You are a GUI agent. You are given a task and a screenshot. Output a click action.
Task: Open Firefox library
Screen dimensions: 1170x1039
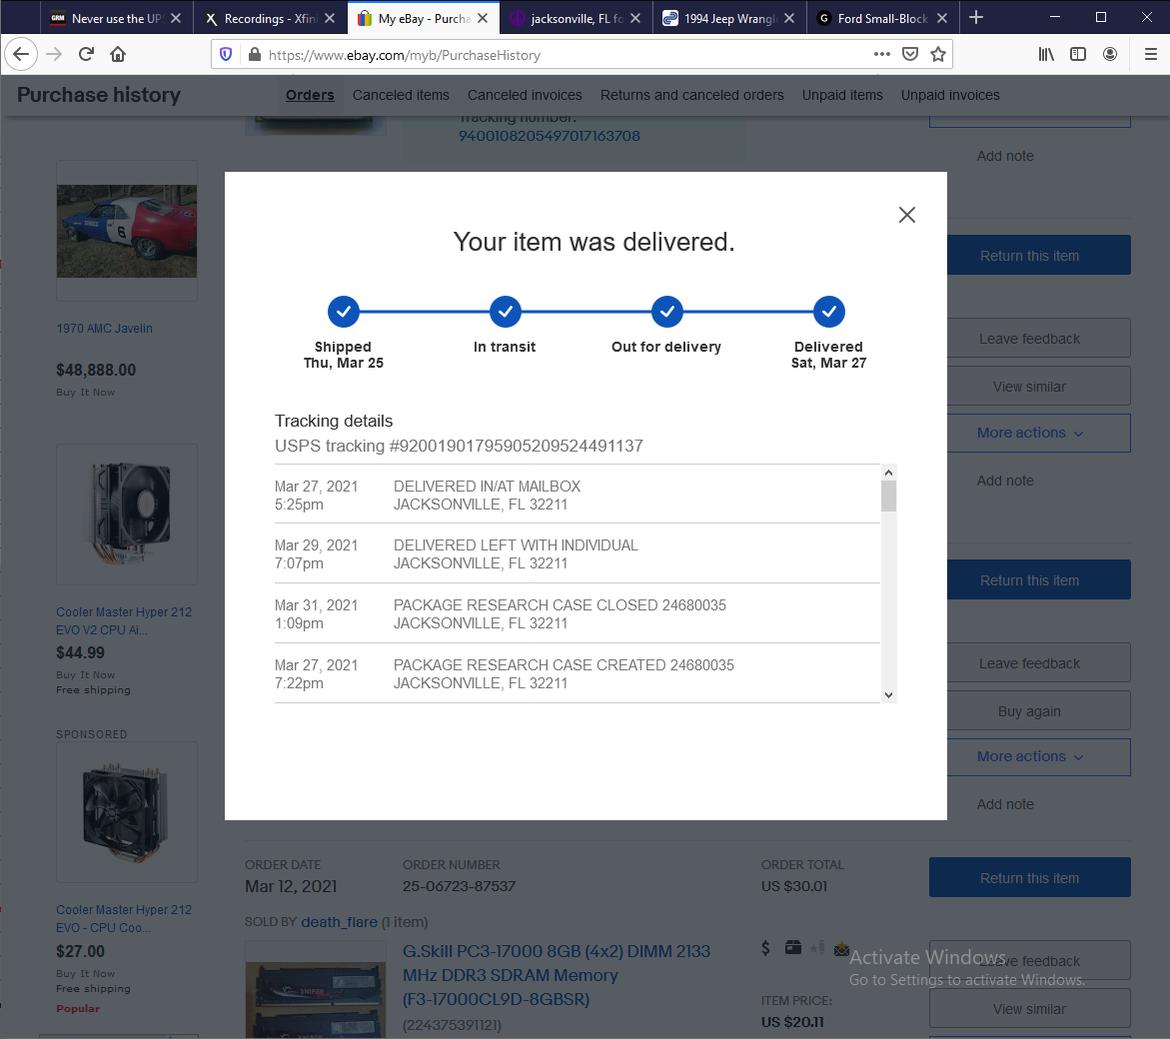coord(1046,54)
